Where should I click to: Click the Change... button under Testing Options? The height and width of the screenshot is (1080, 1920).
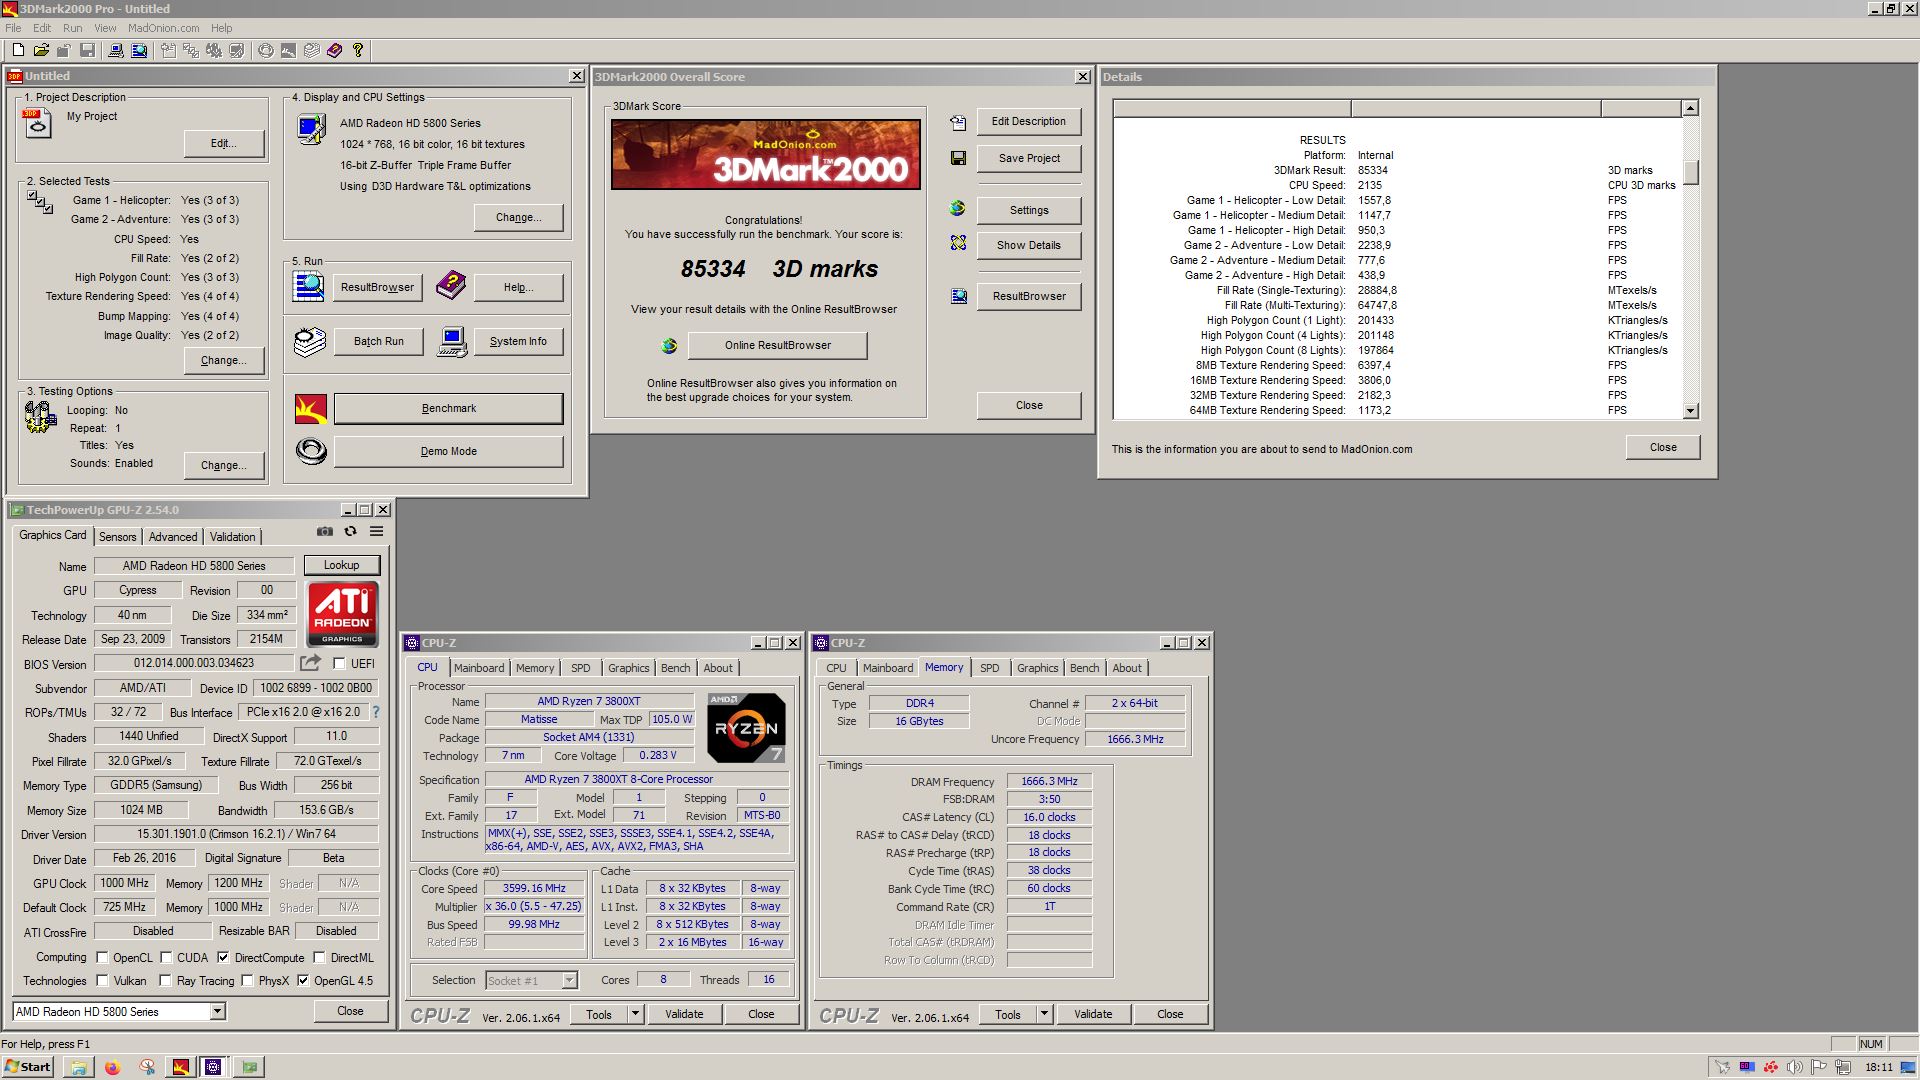(224, 465)
